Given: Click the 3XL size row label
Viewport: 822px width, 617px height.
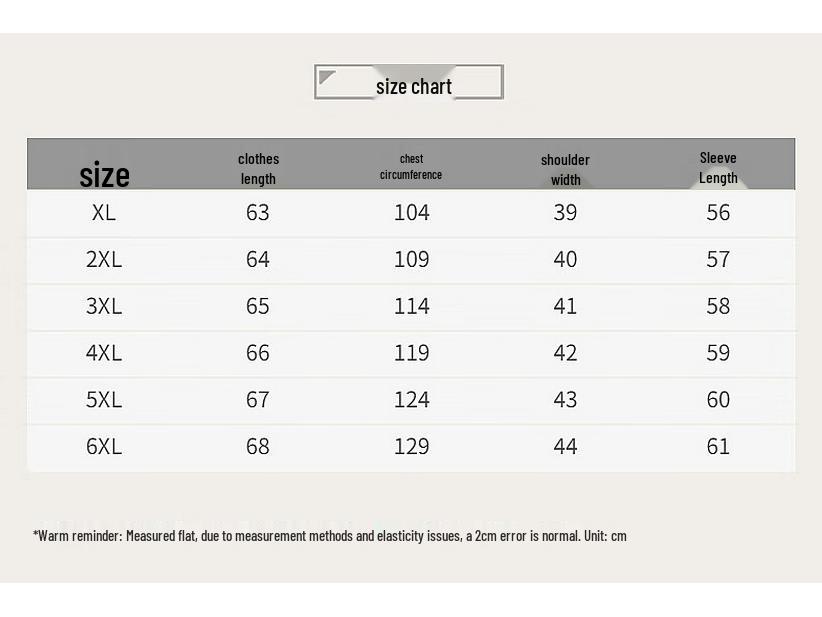Looking at the screenshot, I should [x=104, y=306].
